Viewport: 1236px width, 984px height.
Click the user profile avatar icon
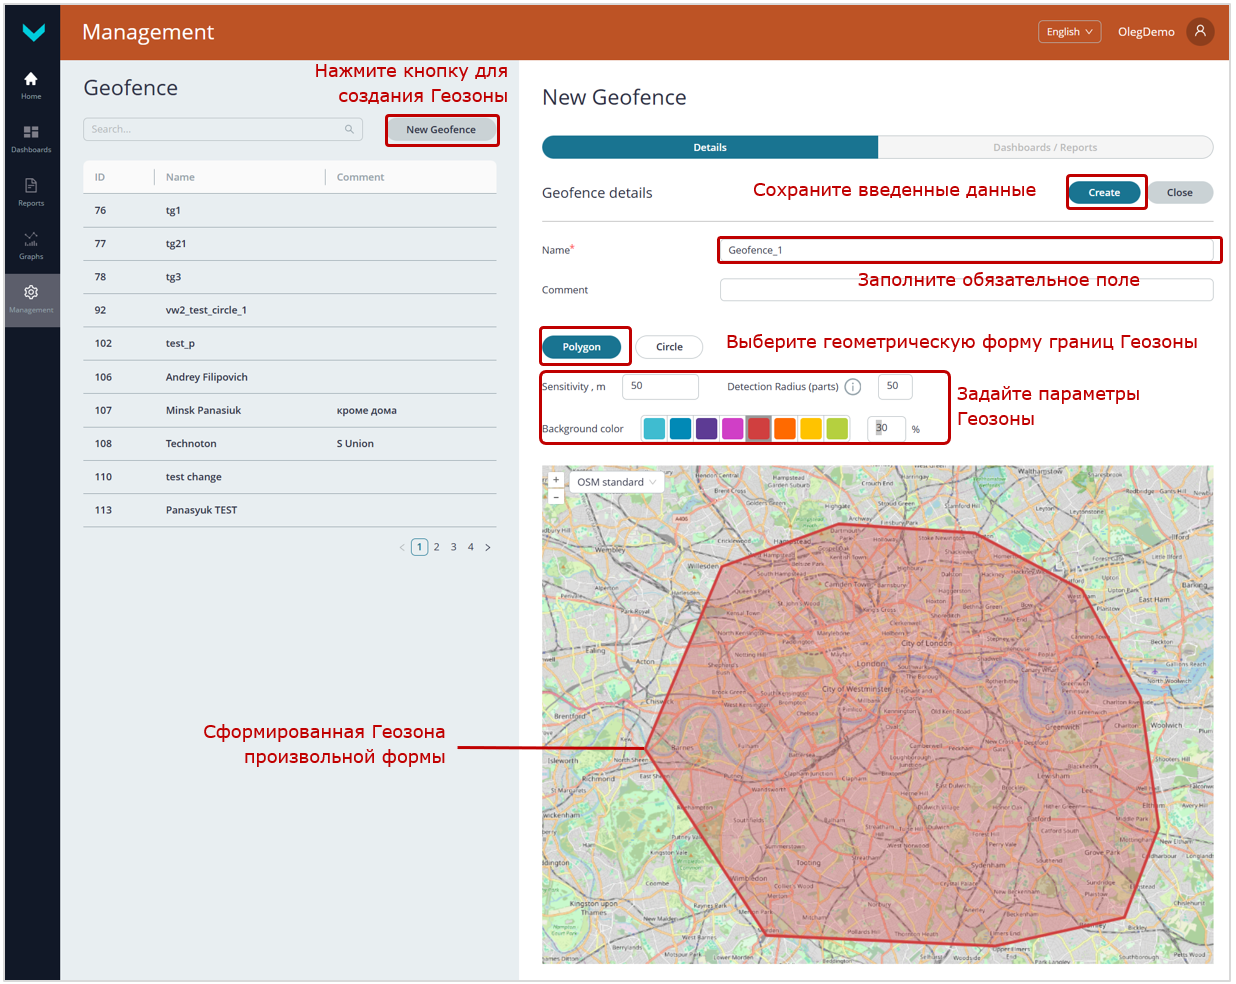pyautogui.click(x=1200, y=31)
